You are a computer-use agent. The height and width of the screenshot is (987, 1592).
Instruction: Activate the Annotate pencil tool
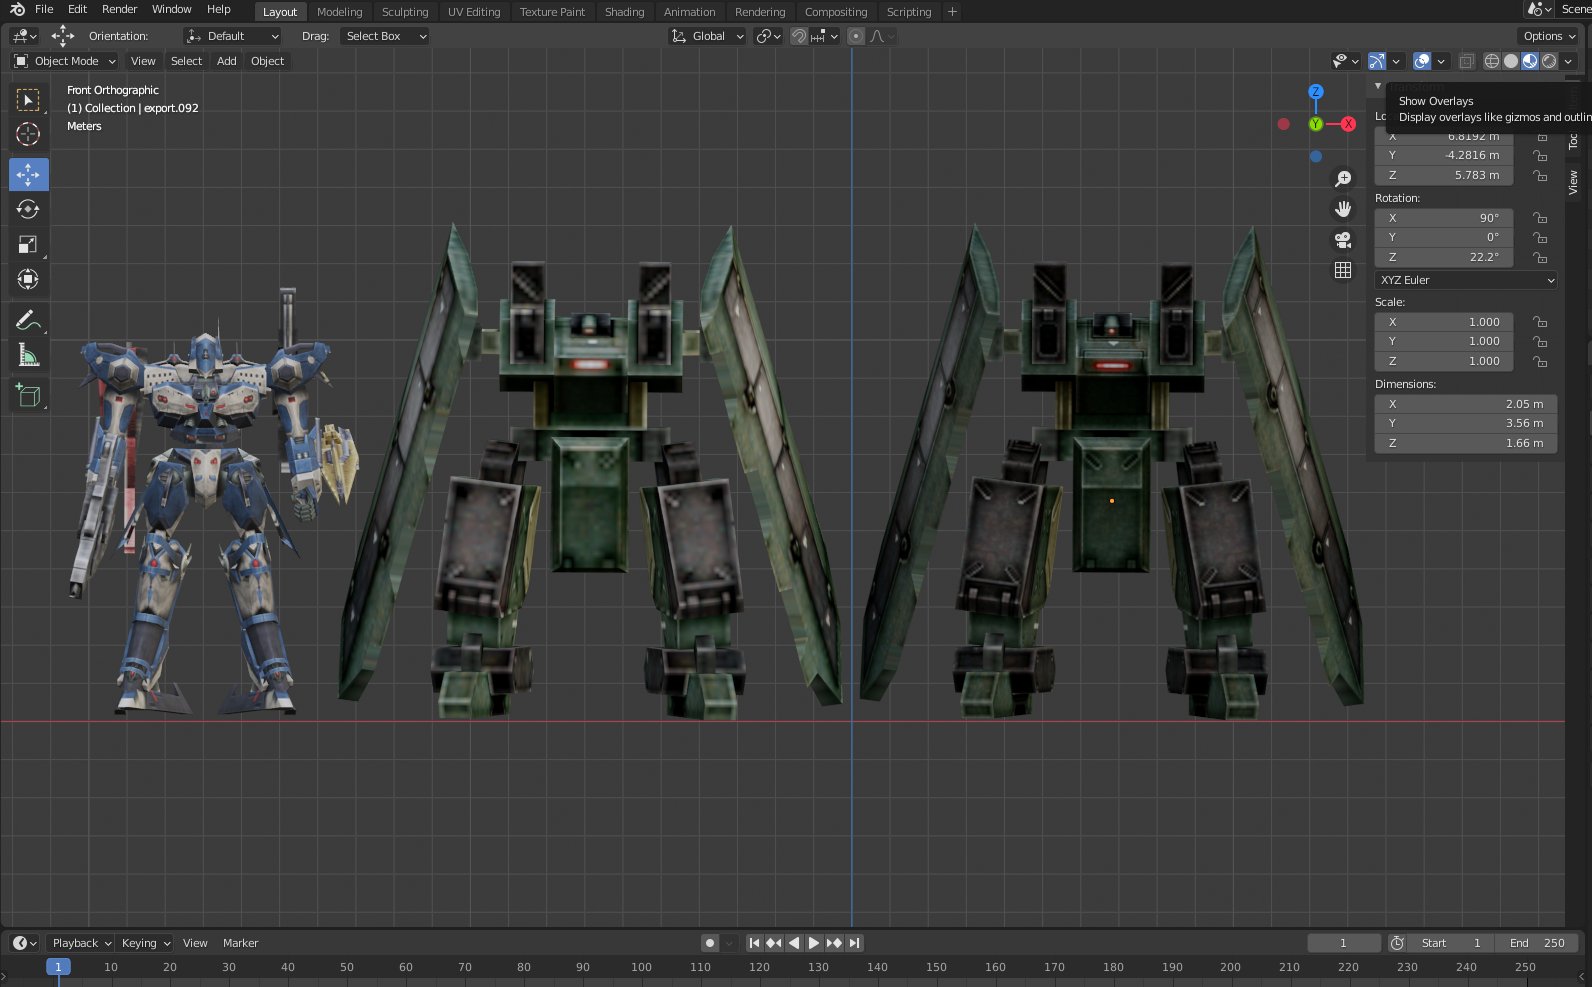click(28, 320)
